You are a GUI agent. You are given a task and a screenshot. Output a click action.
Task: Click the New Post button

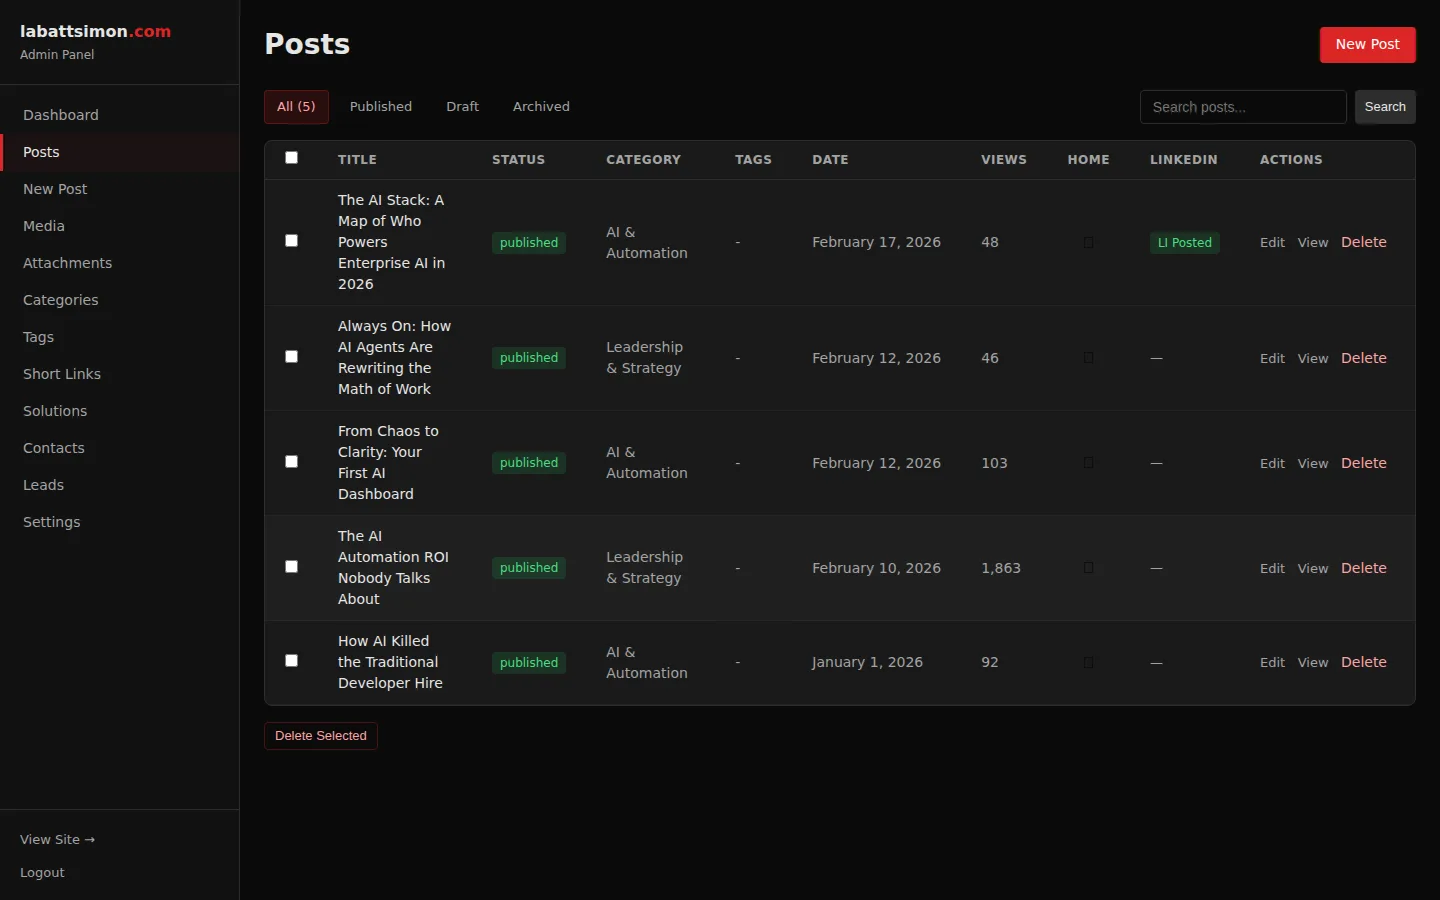click(x=1367, y=44)
